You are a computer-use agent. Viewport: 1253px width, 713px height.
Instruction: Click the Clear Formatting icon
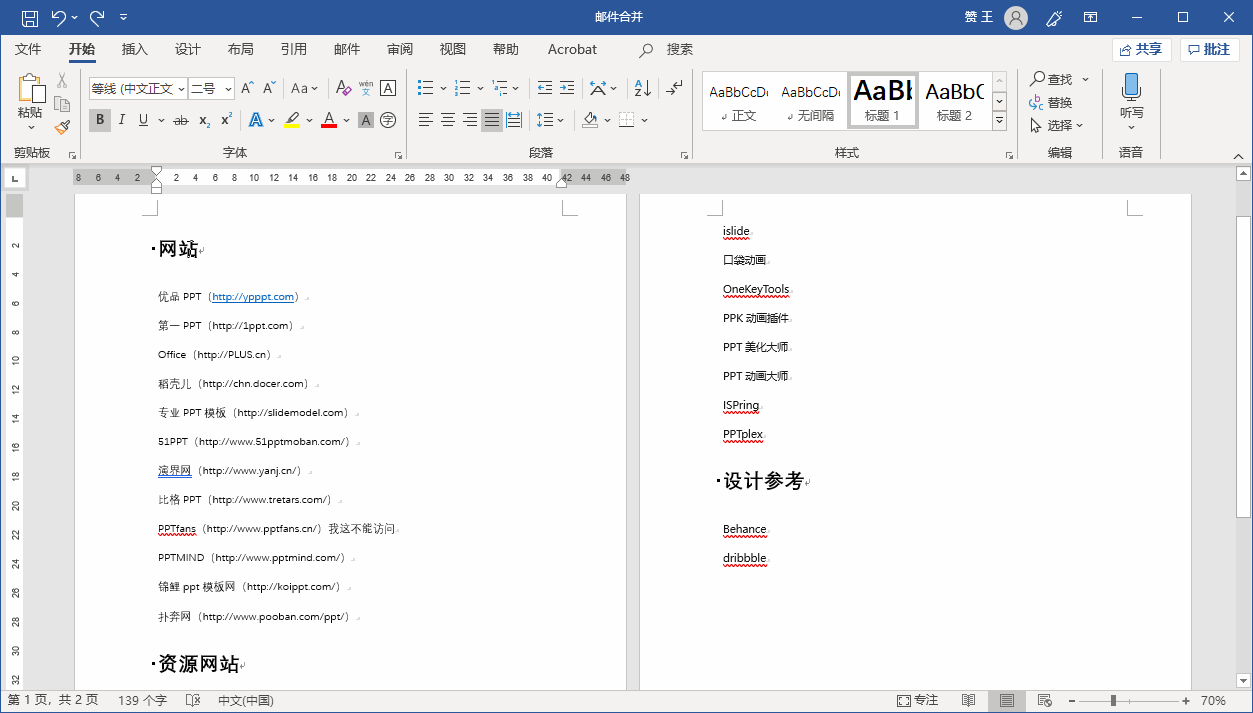pyautogui.click(x=342, y=88)
